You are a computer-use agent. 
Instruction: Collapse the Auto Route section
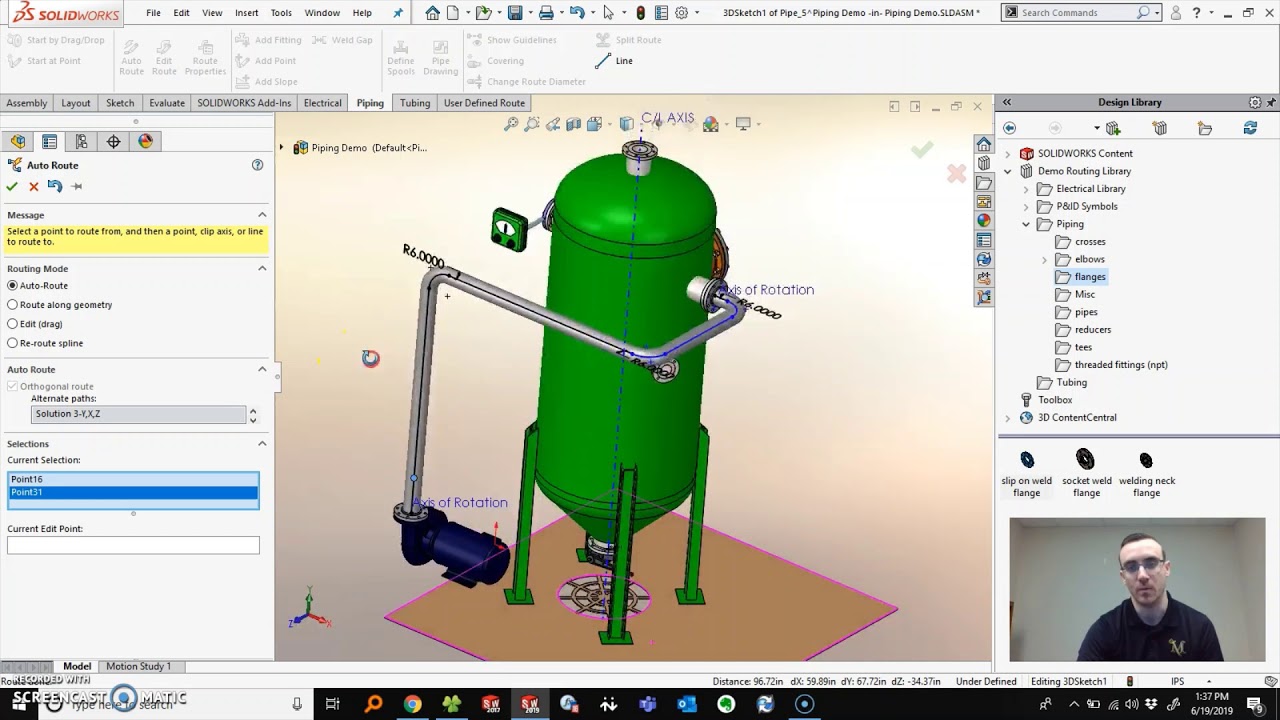click(262, 369)
